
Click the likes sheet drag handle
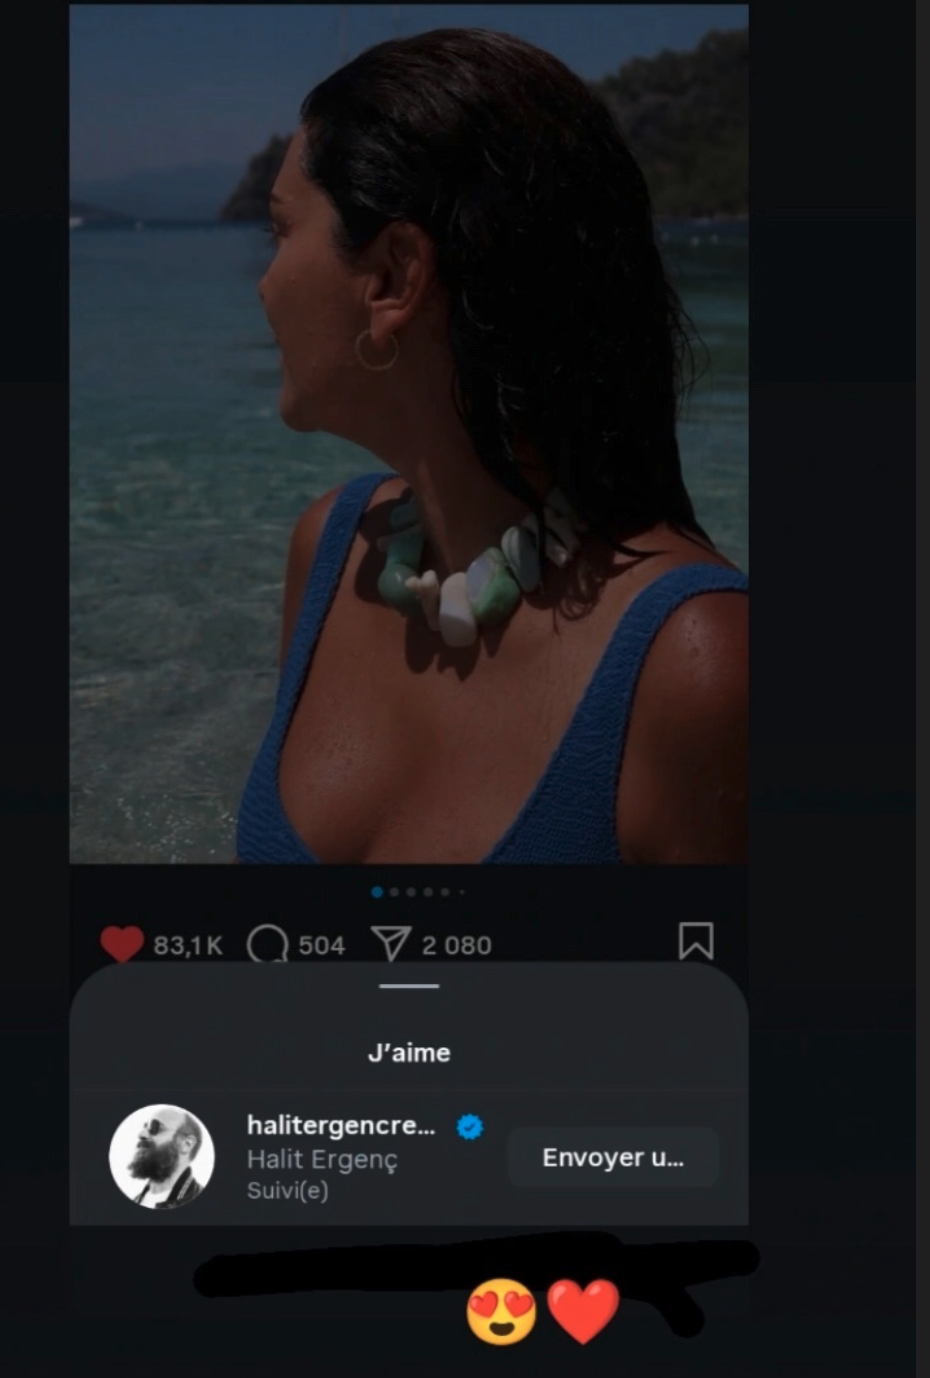(409, 986)
